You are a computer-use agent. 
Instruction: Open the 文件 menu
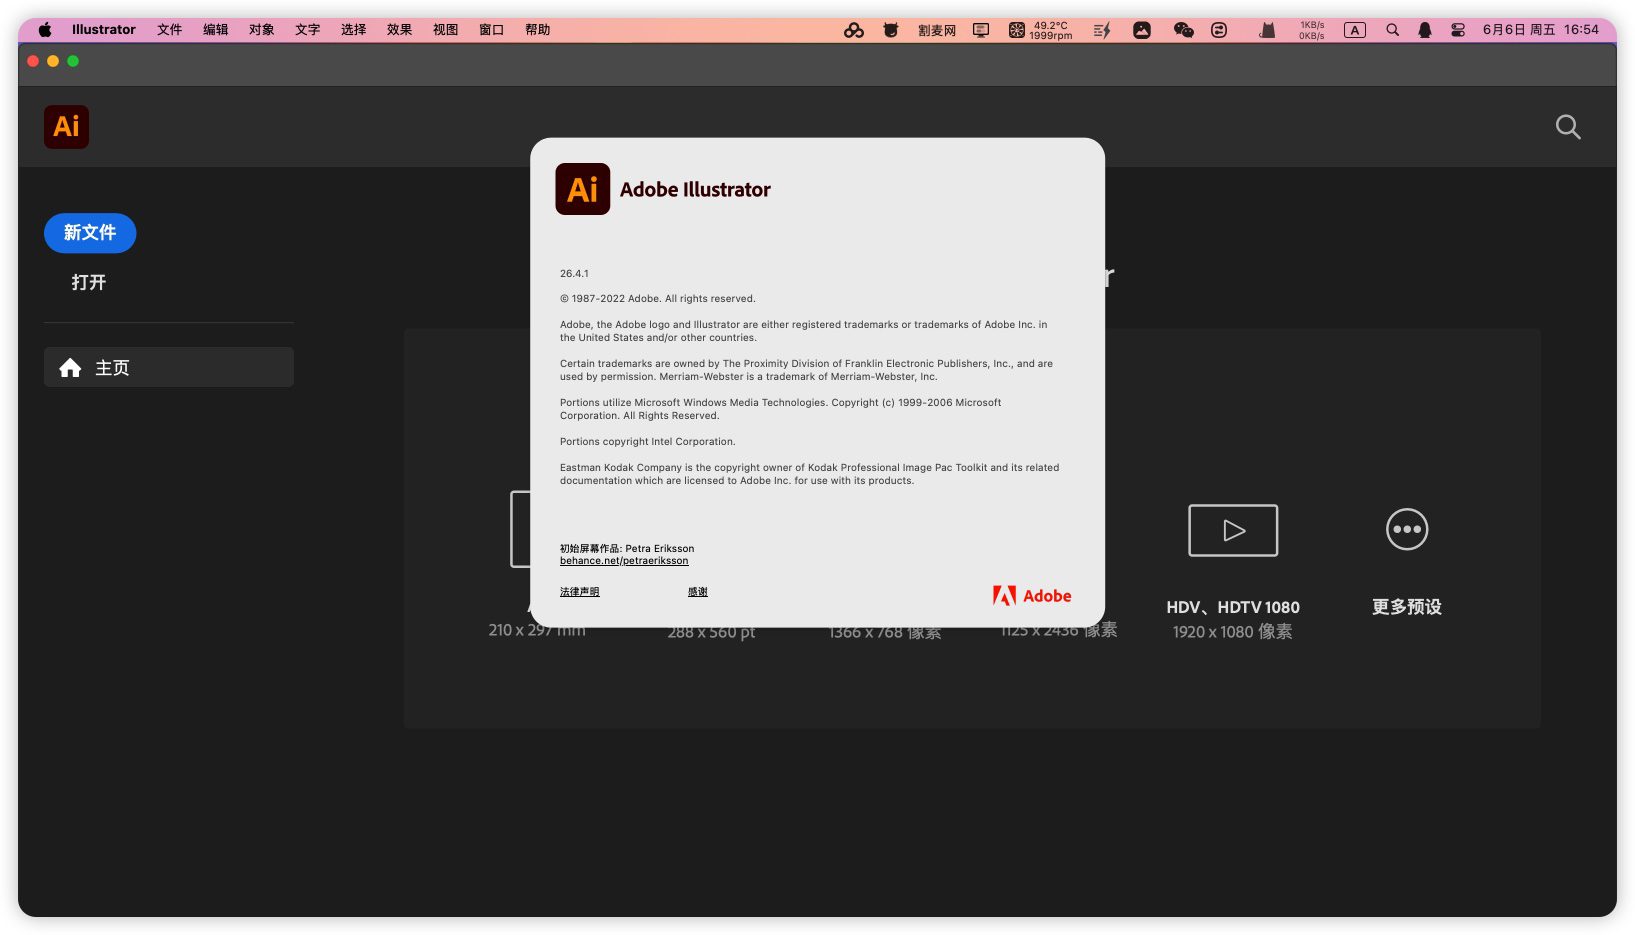point(169,30)
